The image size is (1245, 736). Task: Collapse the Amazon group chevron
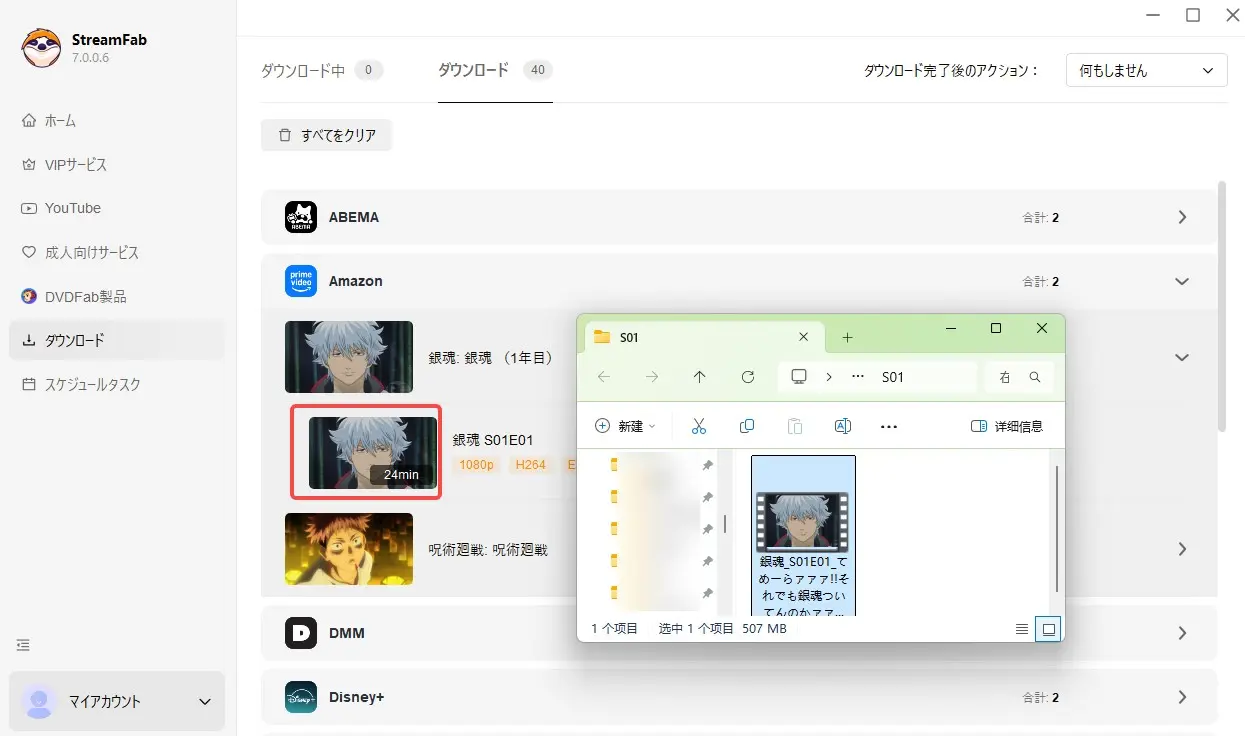(1182, 281)
